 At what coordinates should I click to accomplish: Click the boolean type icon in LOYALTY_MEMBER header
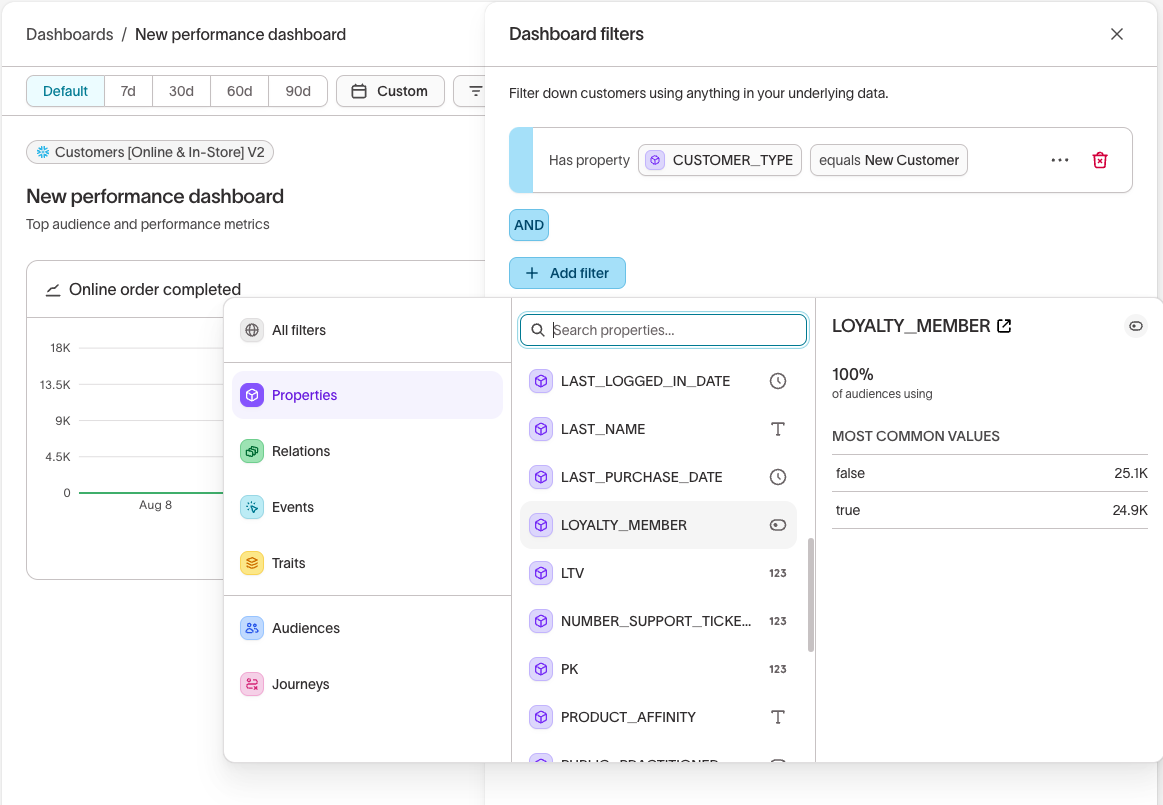1135,326
